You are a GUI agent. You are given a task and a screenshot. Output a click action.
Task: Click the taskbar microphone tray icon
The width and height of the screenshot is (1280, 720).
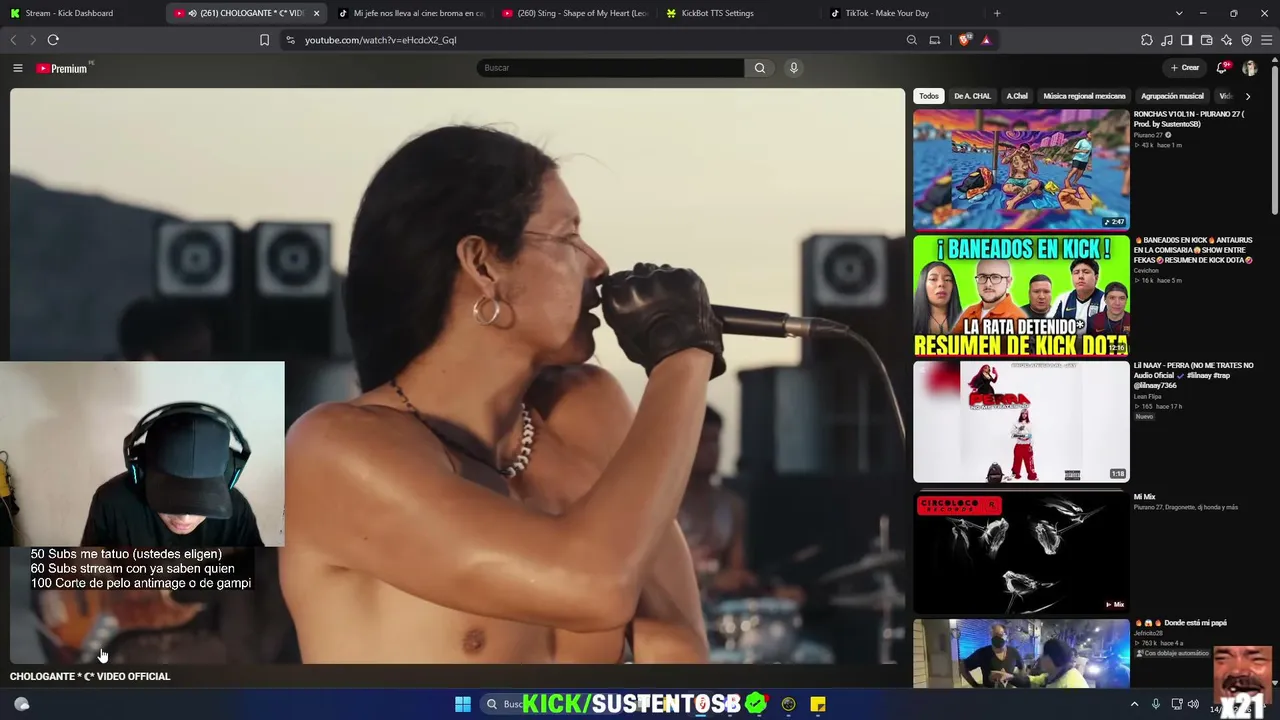tap(1156, 704)
